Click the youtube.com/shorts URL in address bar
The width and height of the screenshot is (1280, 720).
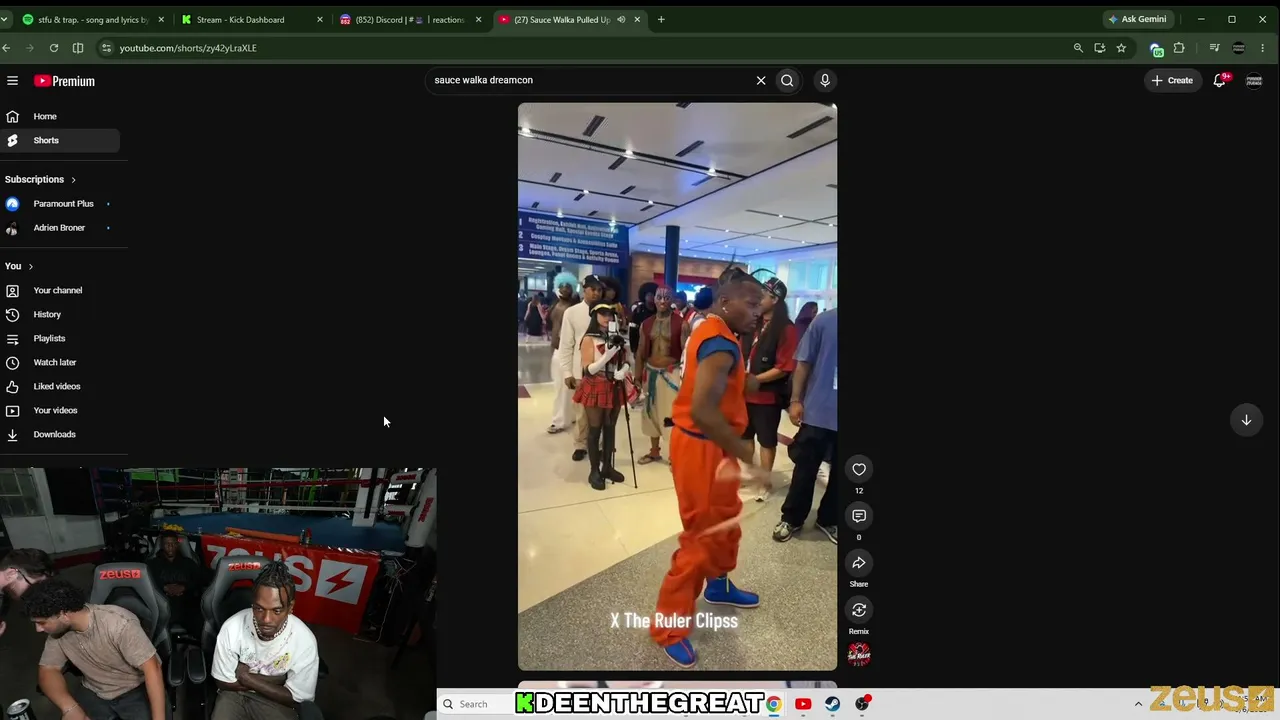[x=188, y=48]
